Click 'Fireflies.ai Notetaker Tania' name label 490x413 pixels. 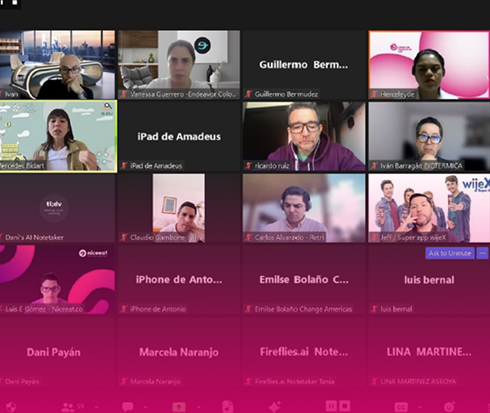coord(295,381)
